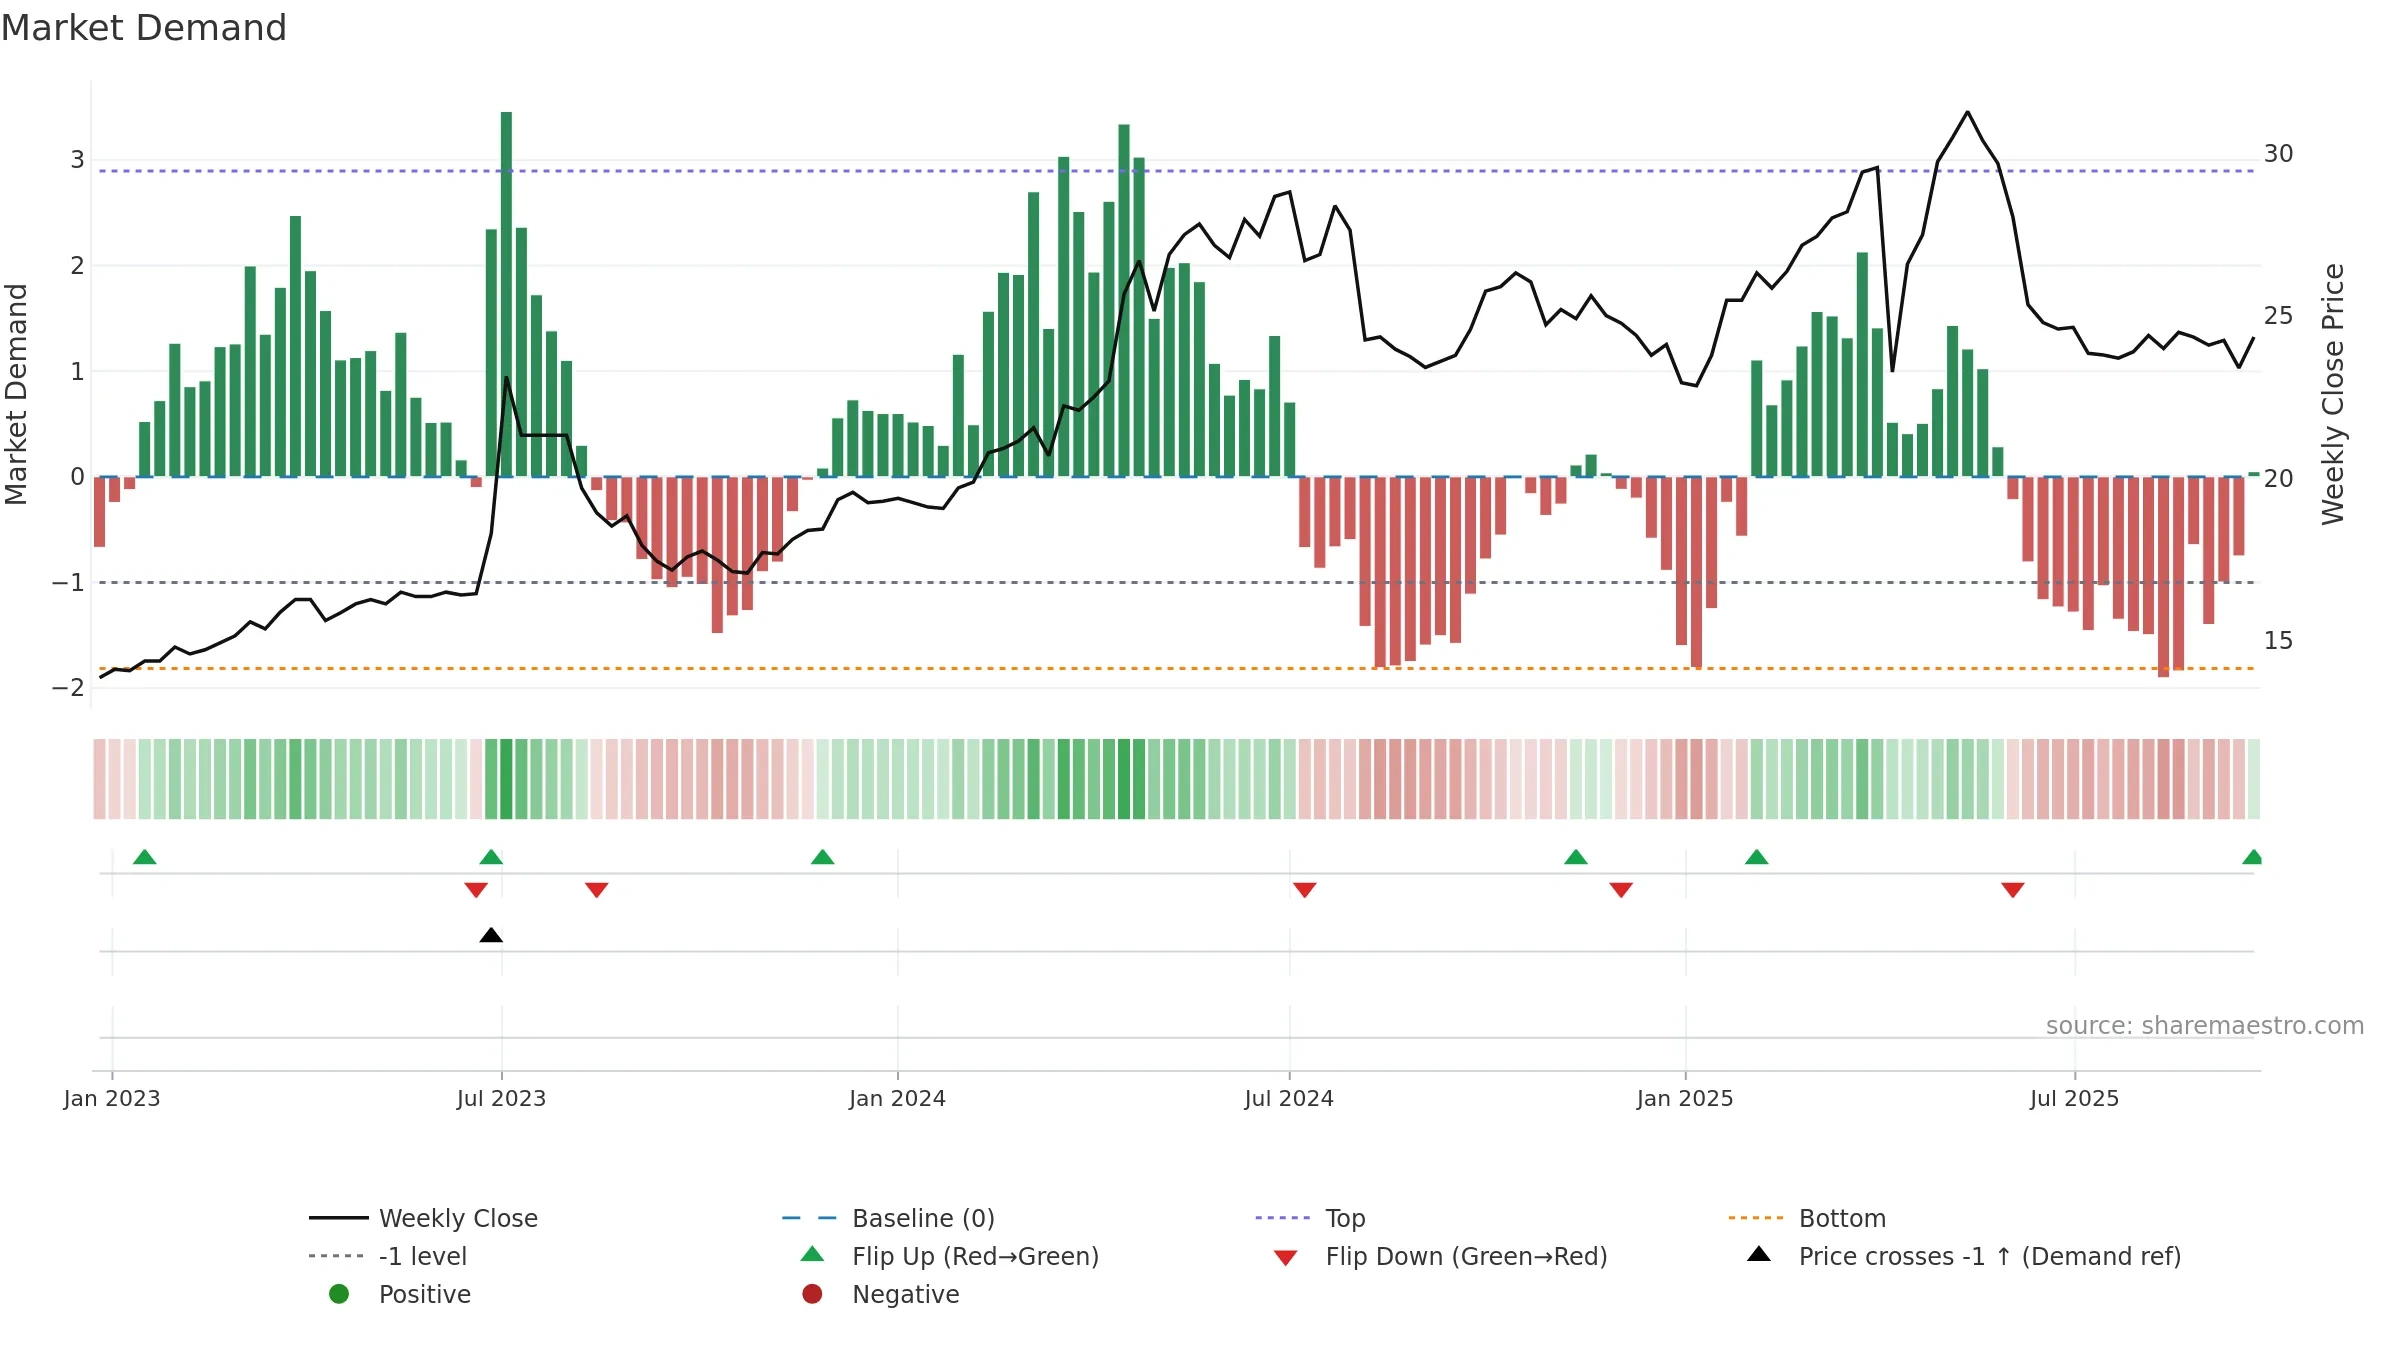Click black line sample beside Weekly Close

pos(339,1218)
